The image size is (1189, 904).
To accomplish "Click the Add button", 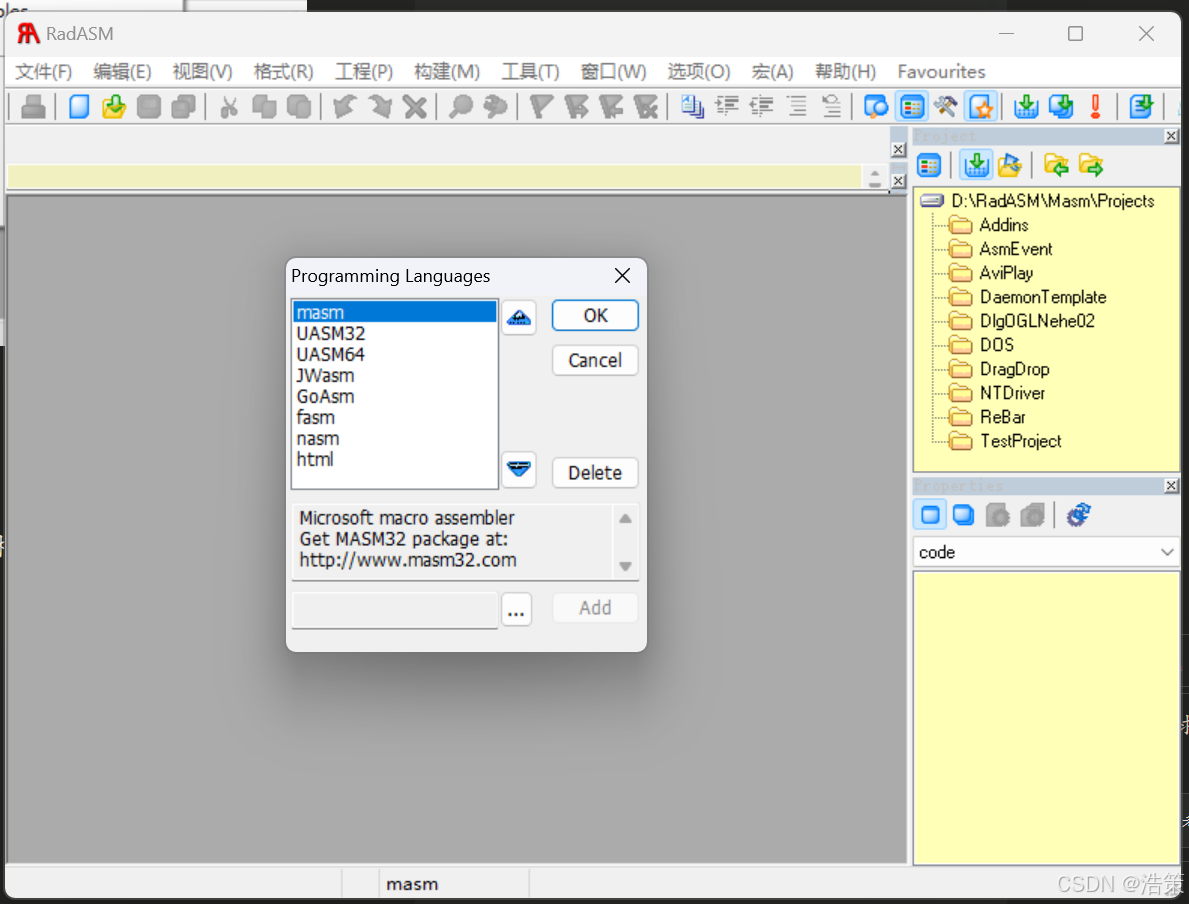I will [x=595, y=608].
